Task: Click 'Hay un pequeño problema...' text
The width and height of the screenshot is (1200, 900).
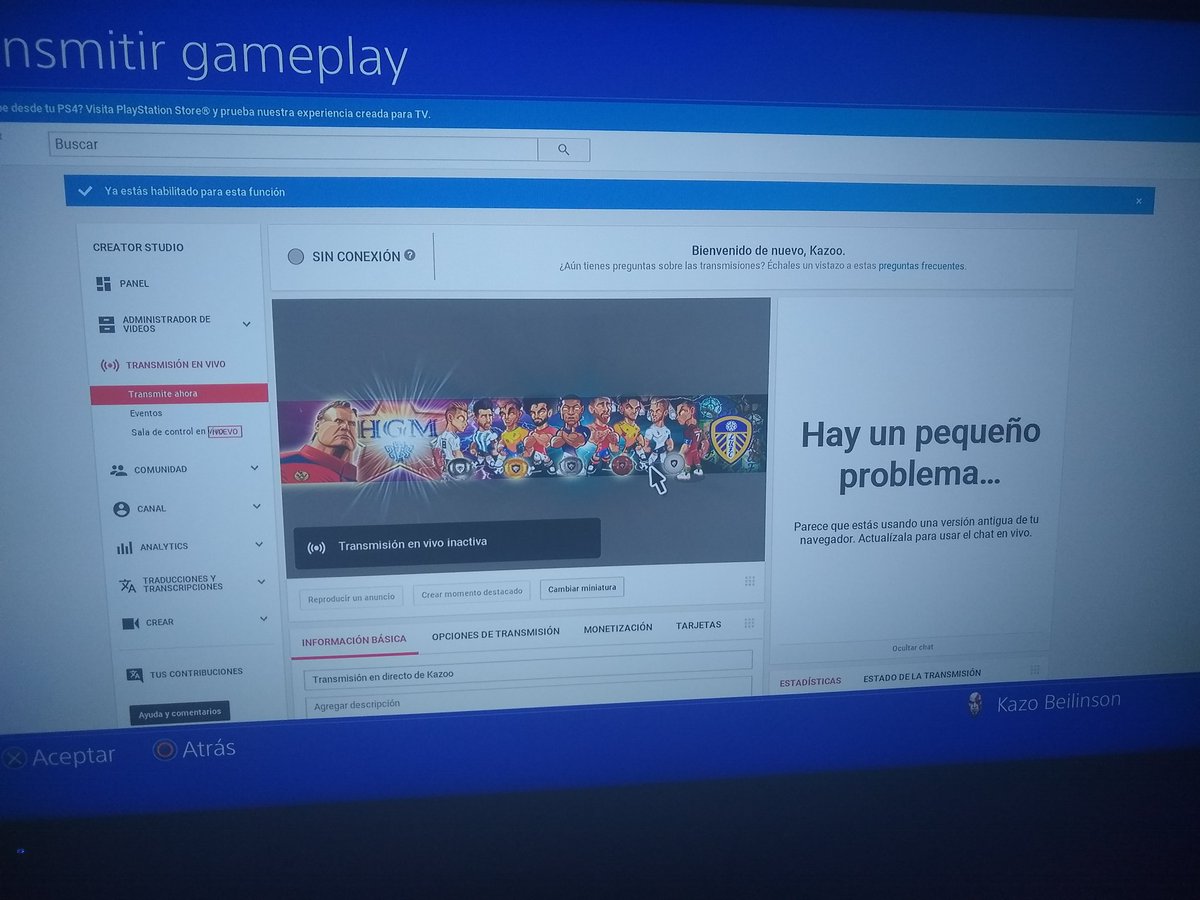Action: click(x=920, y=454)
